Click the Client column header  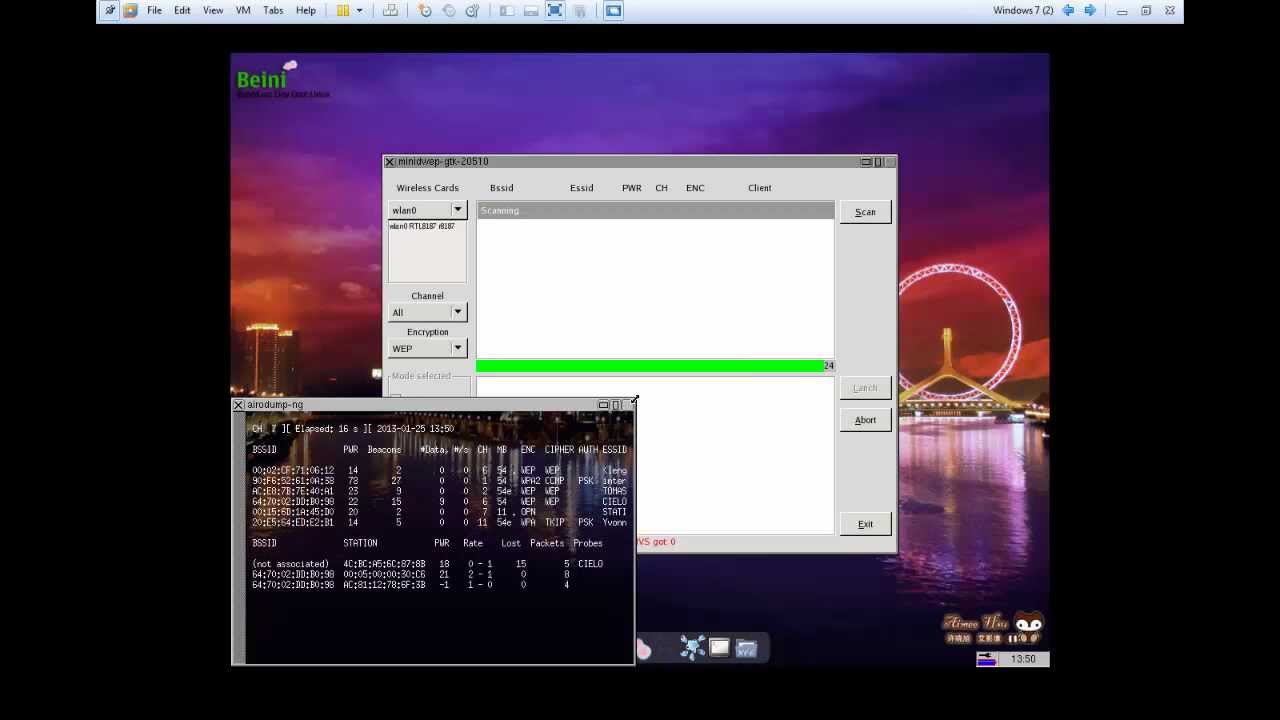760,188
